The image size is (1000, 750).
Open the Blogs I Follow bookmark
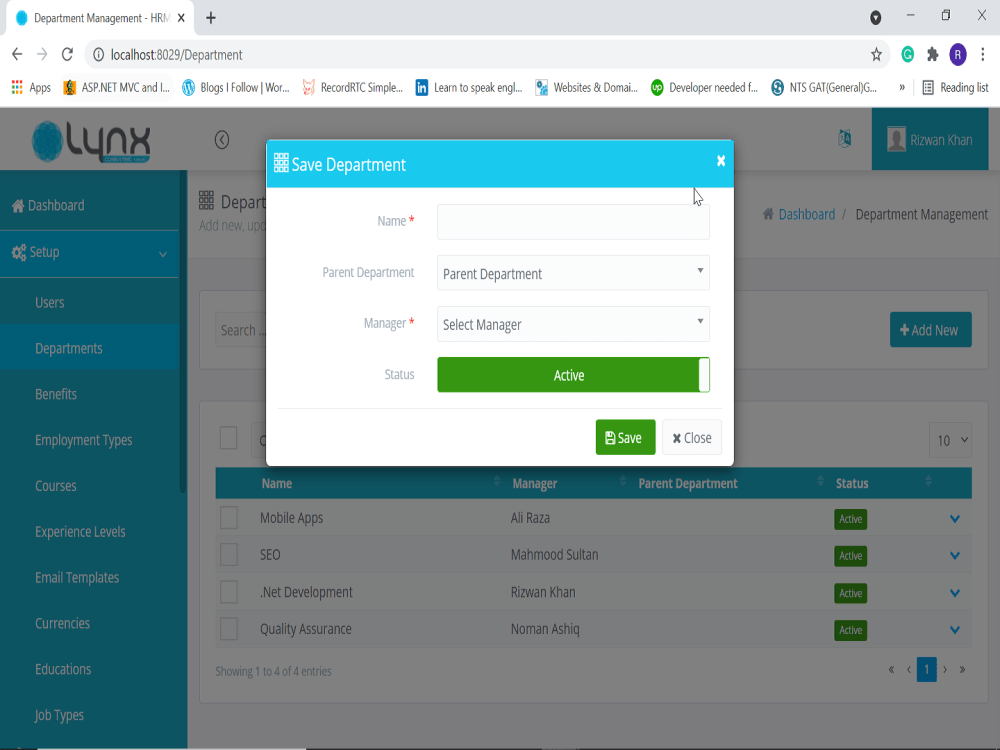pyautogui.click(x=236, y=87)
